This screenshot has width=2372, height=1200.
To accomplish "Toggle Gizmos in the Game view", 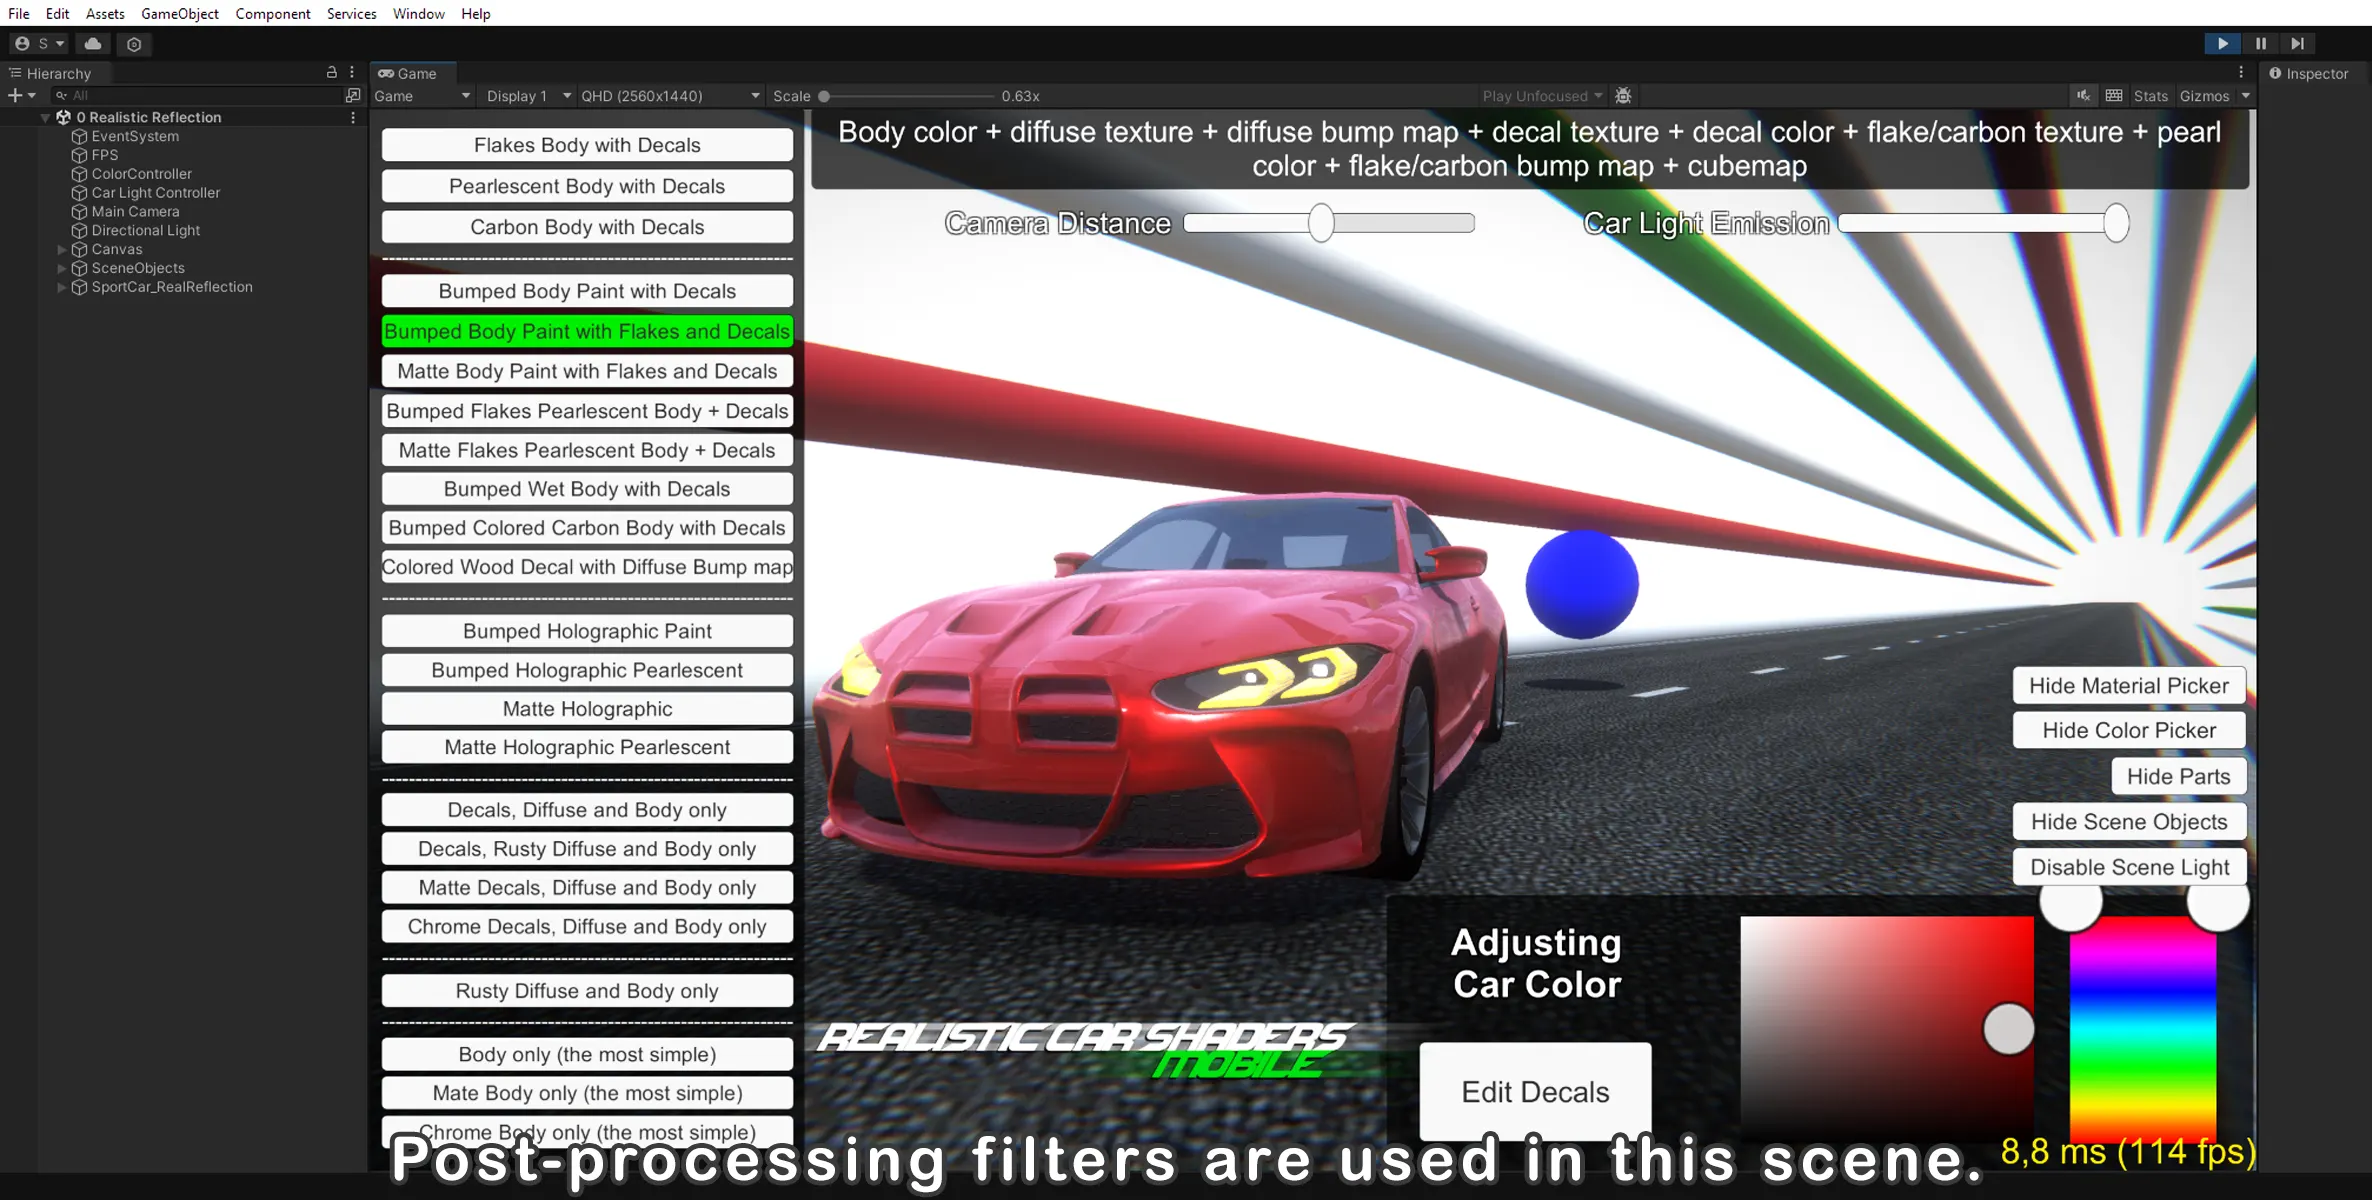I will click(2204, 96).
